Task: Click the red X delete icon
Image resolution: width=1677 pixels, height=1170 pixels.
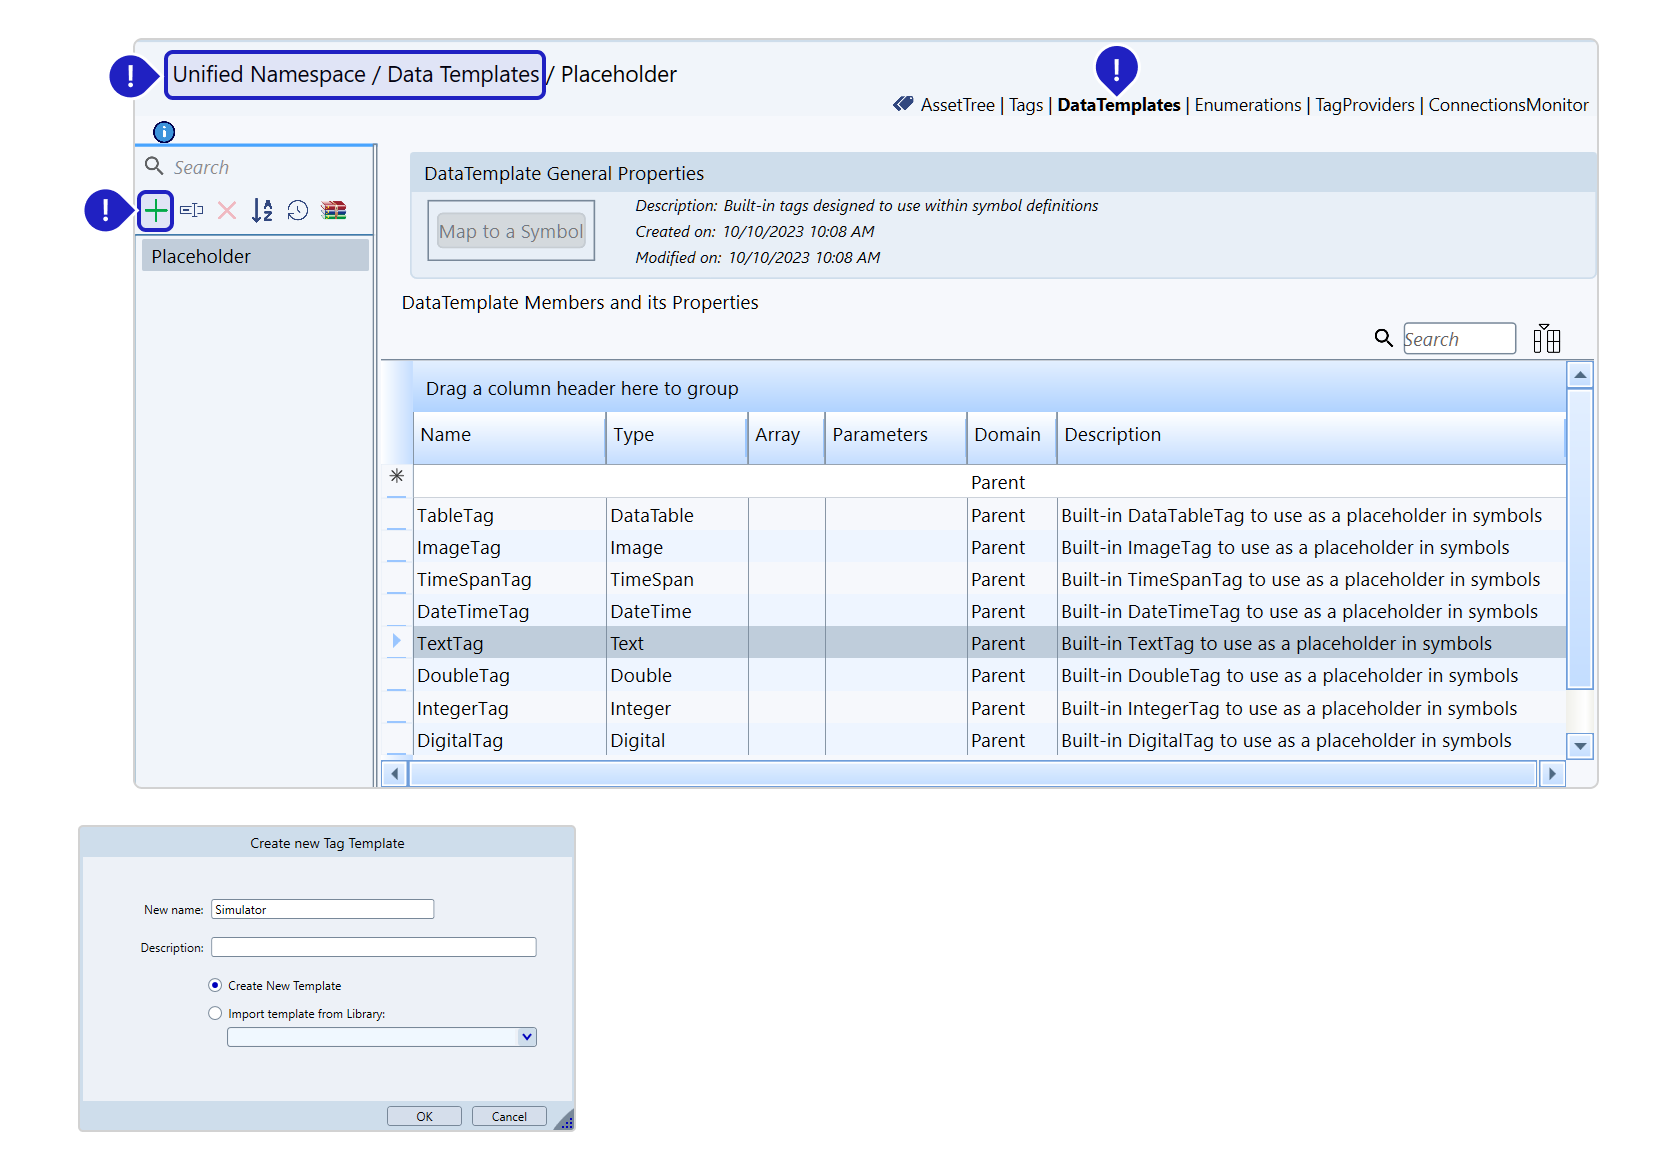Action: pyautogui.click(x=227, y=210)
